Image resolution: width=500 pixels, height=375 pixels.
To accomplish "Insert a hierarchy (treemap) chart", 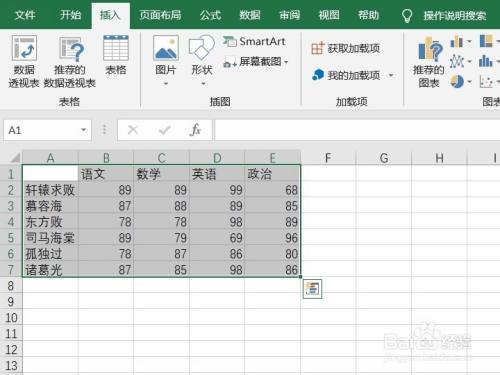I will tap(486, 41).
